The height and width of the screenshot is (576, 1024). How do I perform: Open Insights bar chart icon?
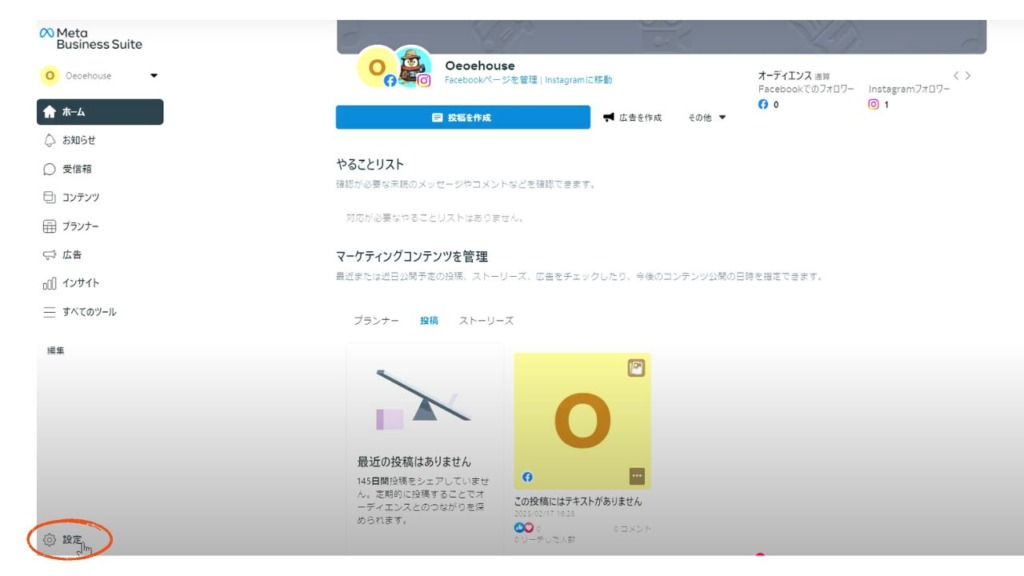[x=50, y=284]
